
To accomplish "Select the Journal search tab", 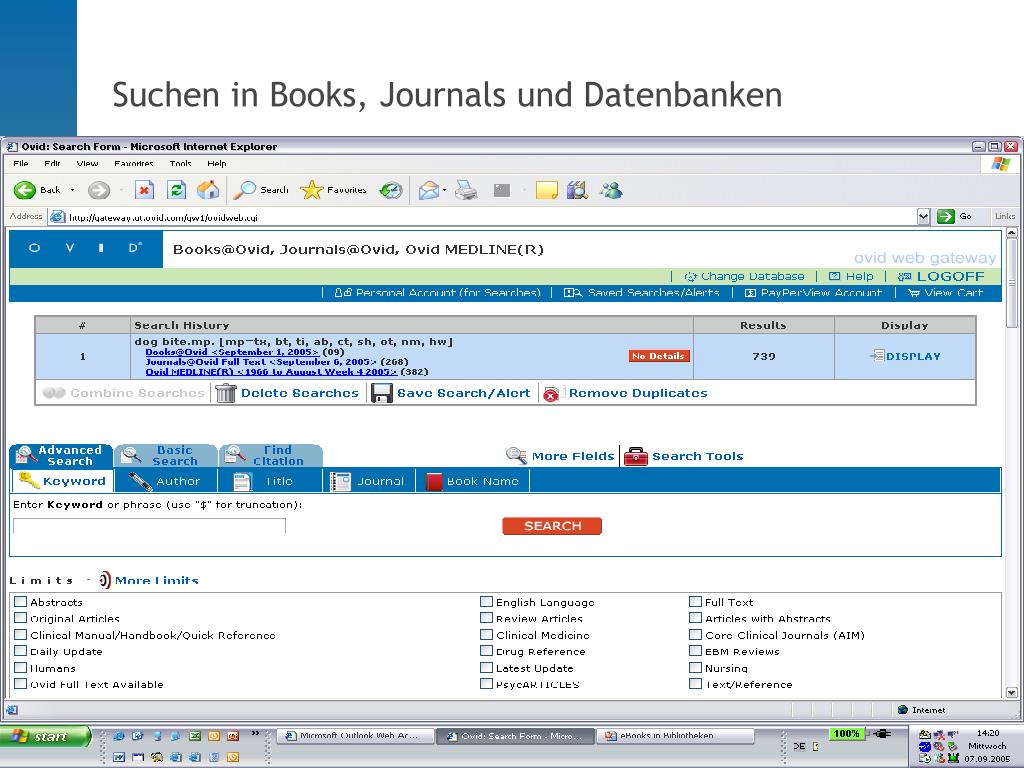I will (369, 481).
